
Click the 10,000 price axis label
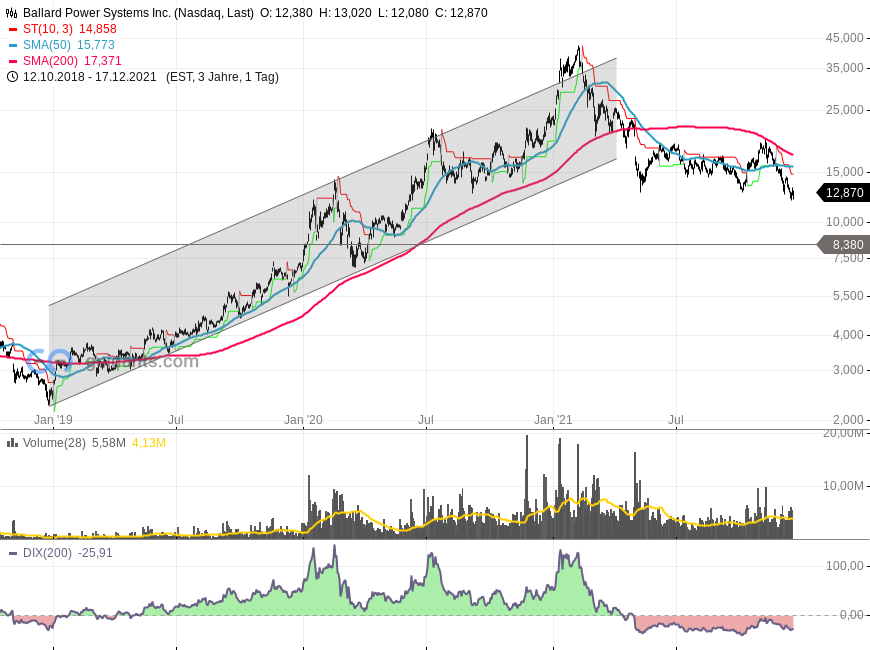point(844,223)
